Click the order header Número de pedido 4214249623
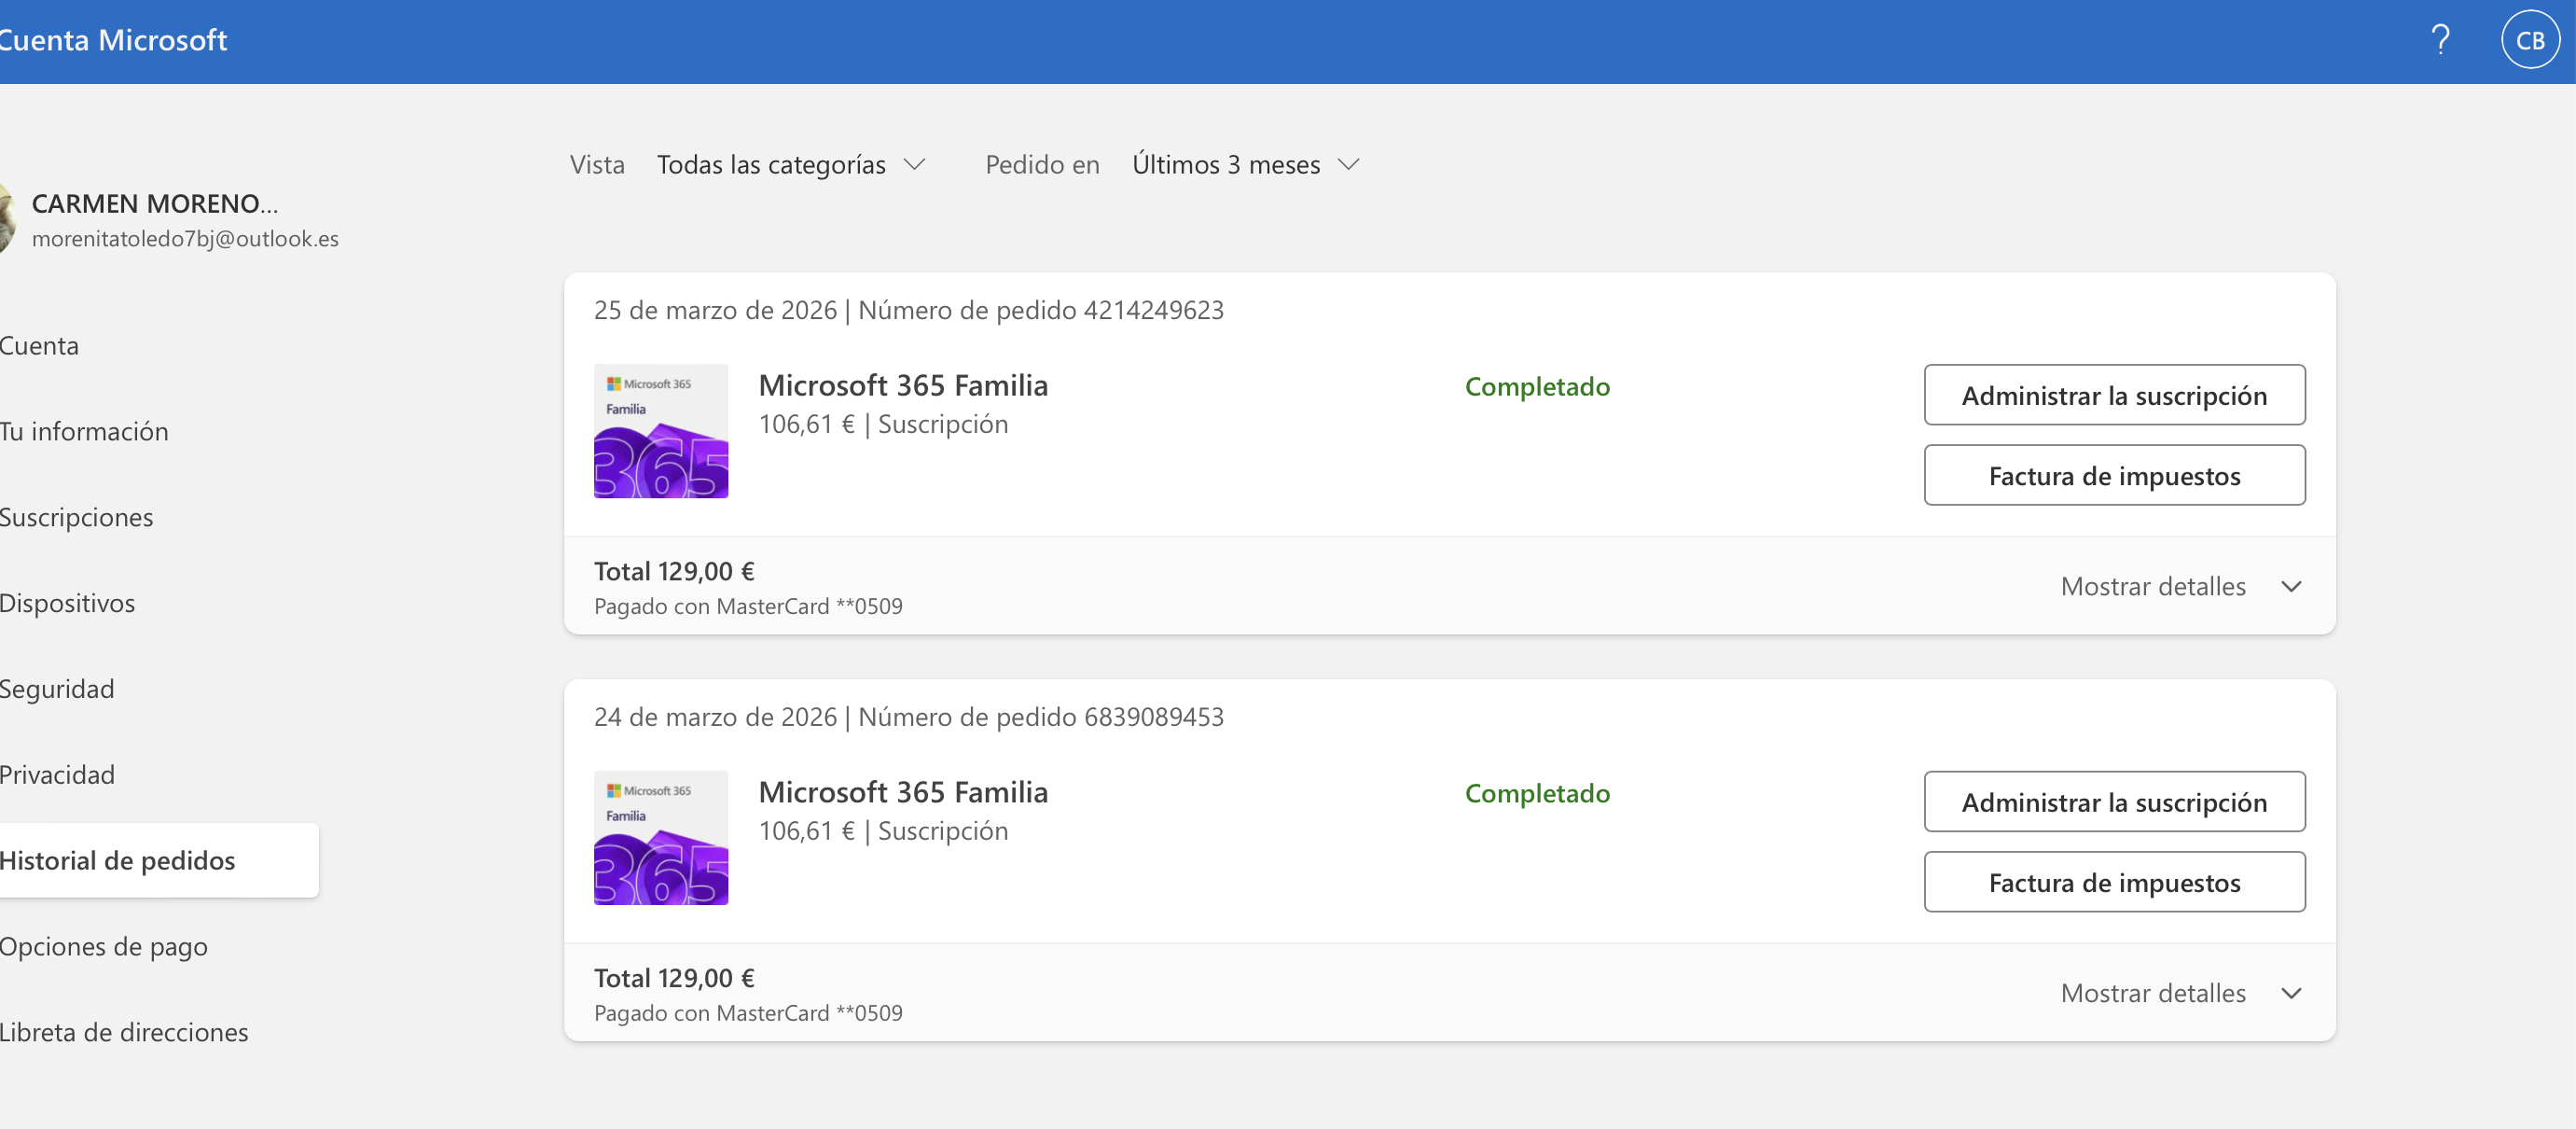Image resolution: width=2576 pixels, height=1129 pixels. [1041, 311]
